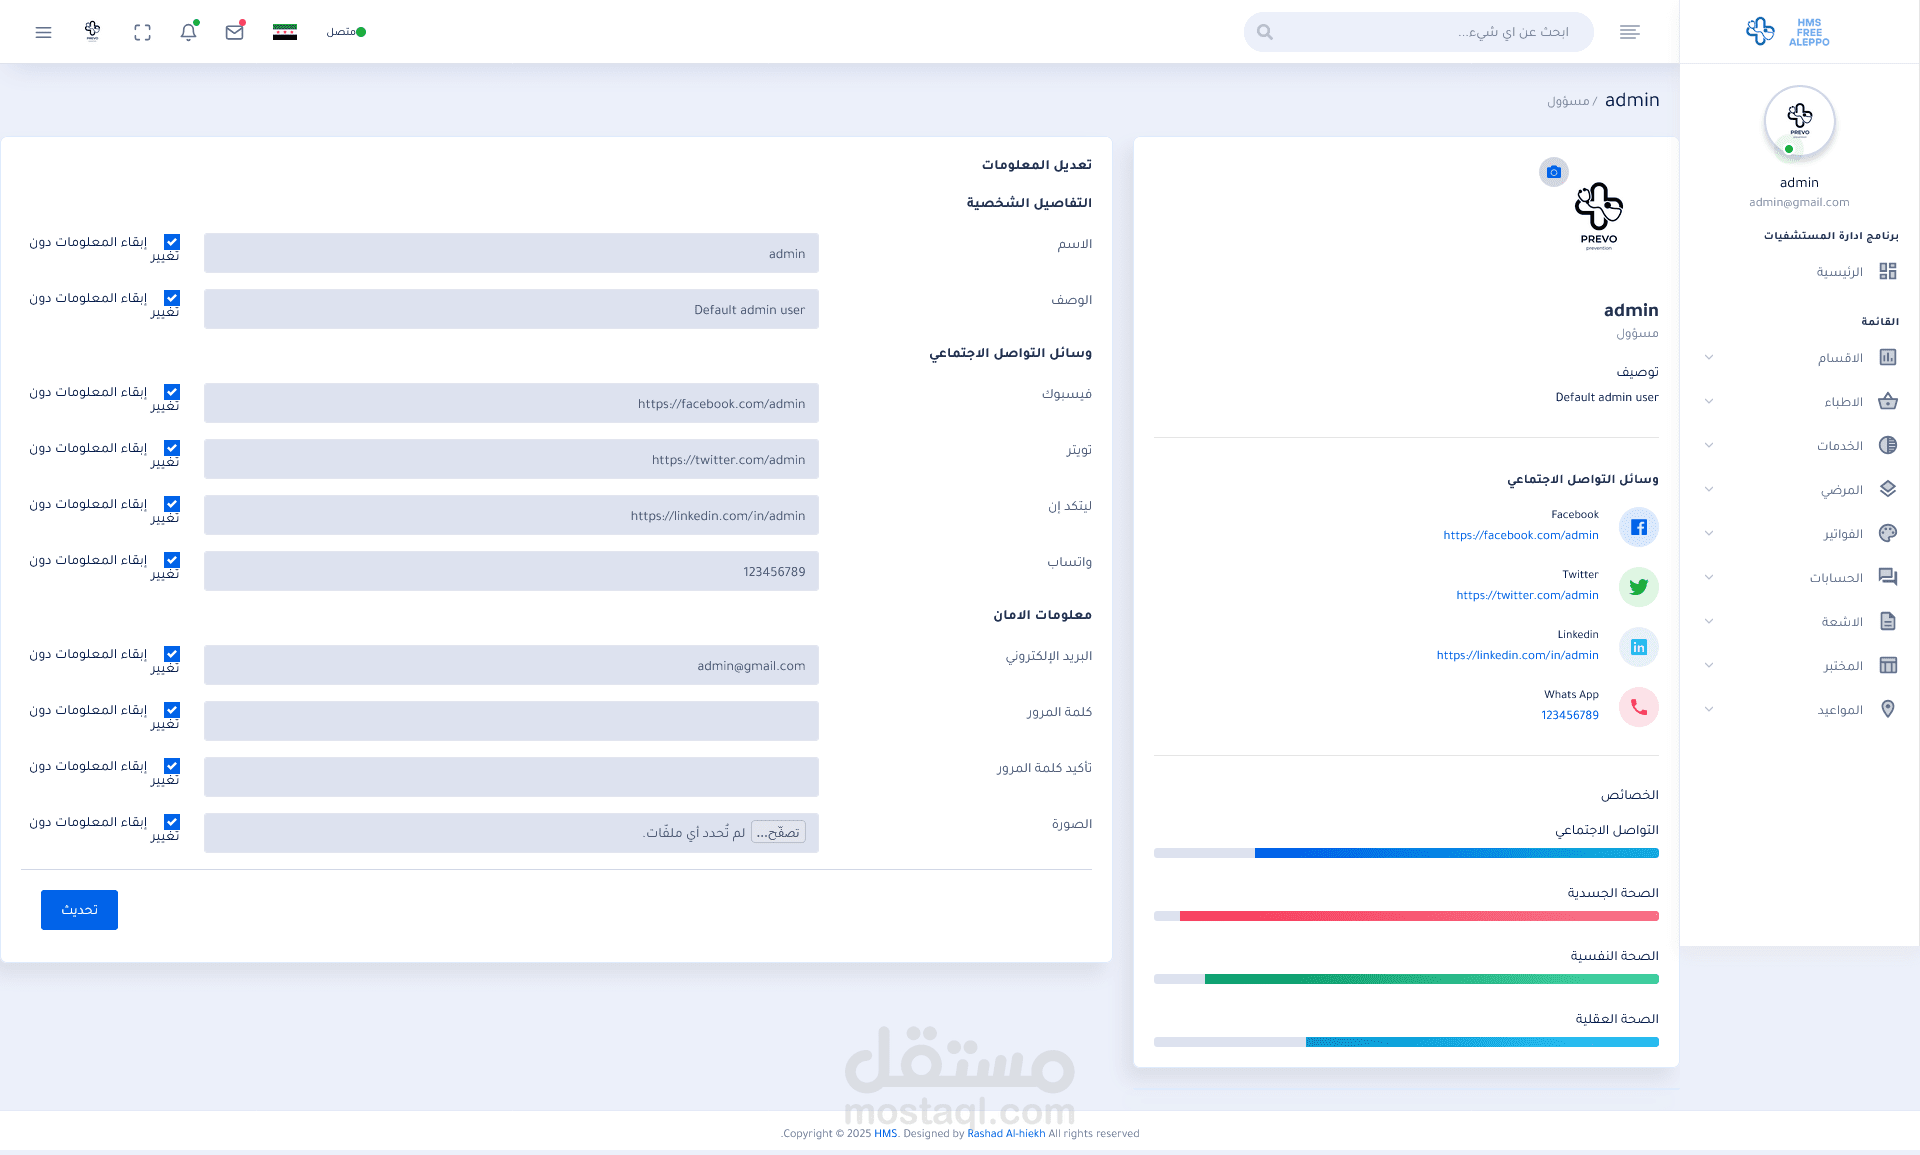Toggle fullscreen mode icon
This screenshot has width=1920, height=1155.
[142, 32]
